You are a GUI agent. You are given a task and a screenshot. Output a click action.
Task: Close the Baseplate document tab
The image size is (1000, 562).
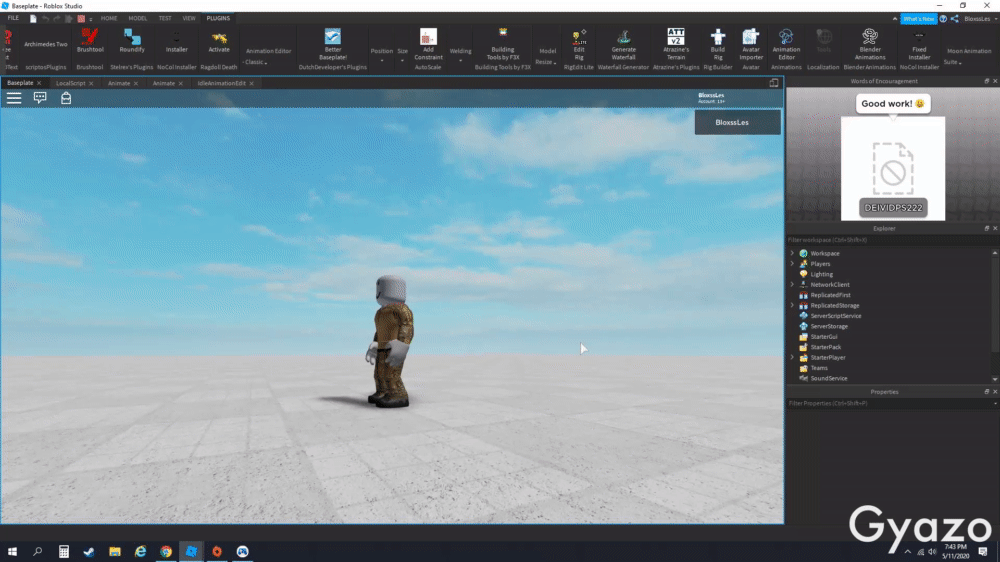[39, 83]
